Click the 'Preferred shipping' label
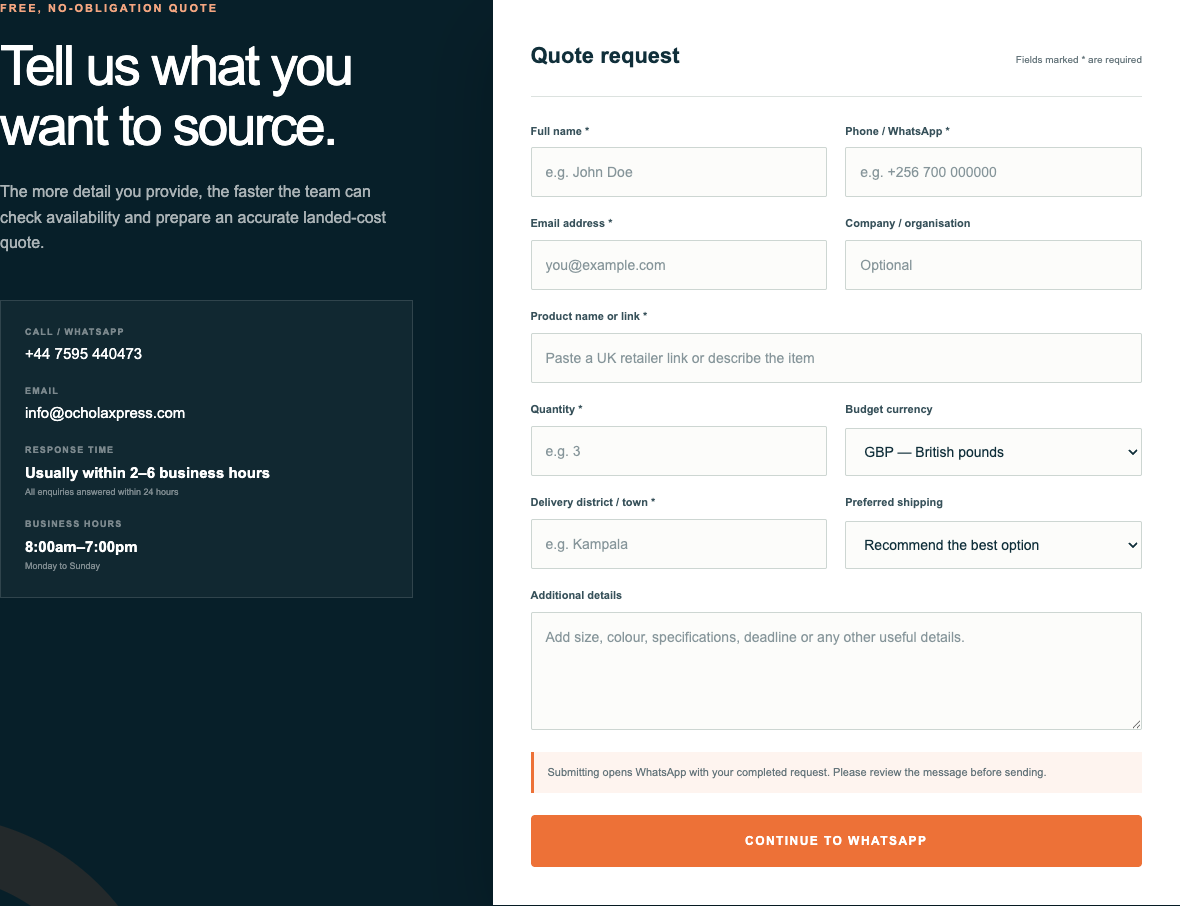1180x906 pixels. 894,502
